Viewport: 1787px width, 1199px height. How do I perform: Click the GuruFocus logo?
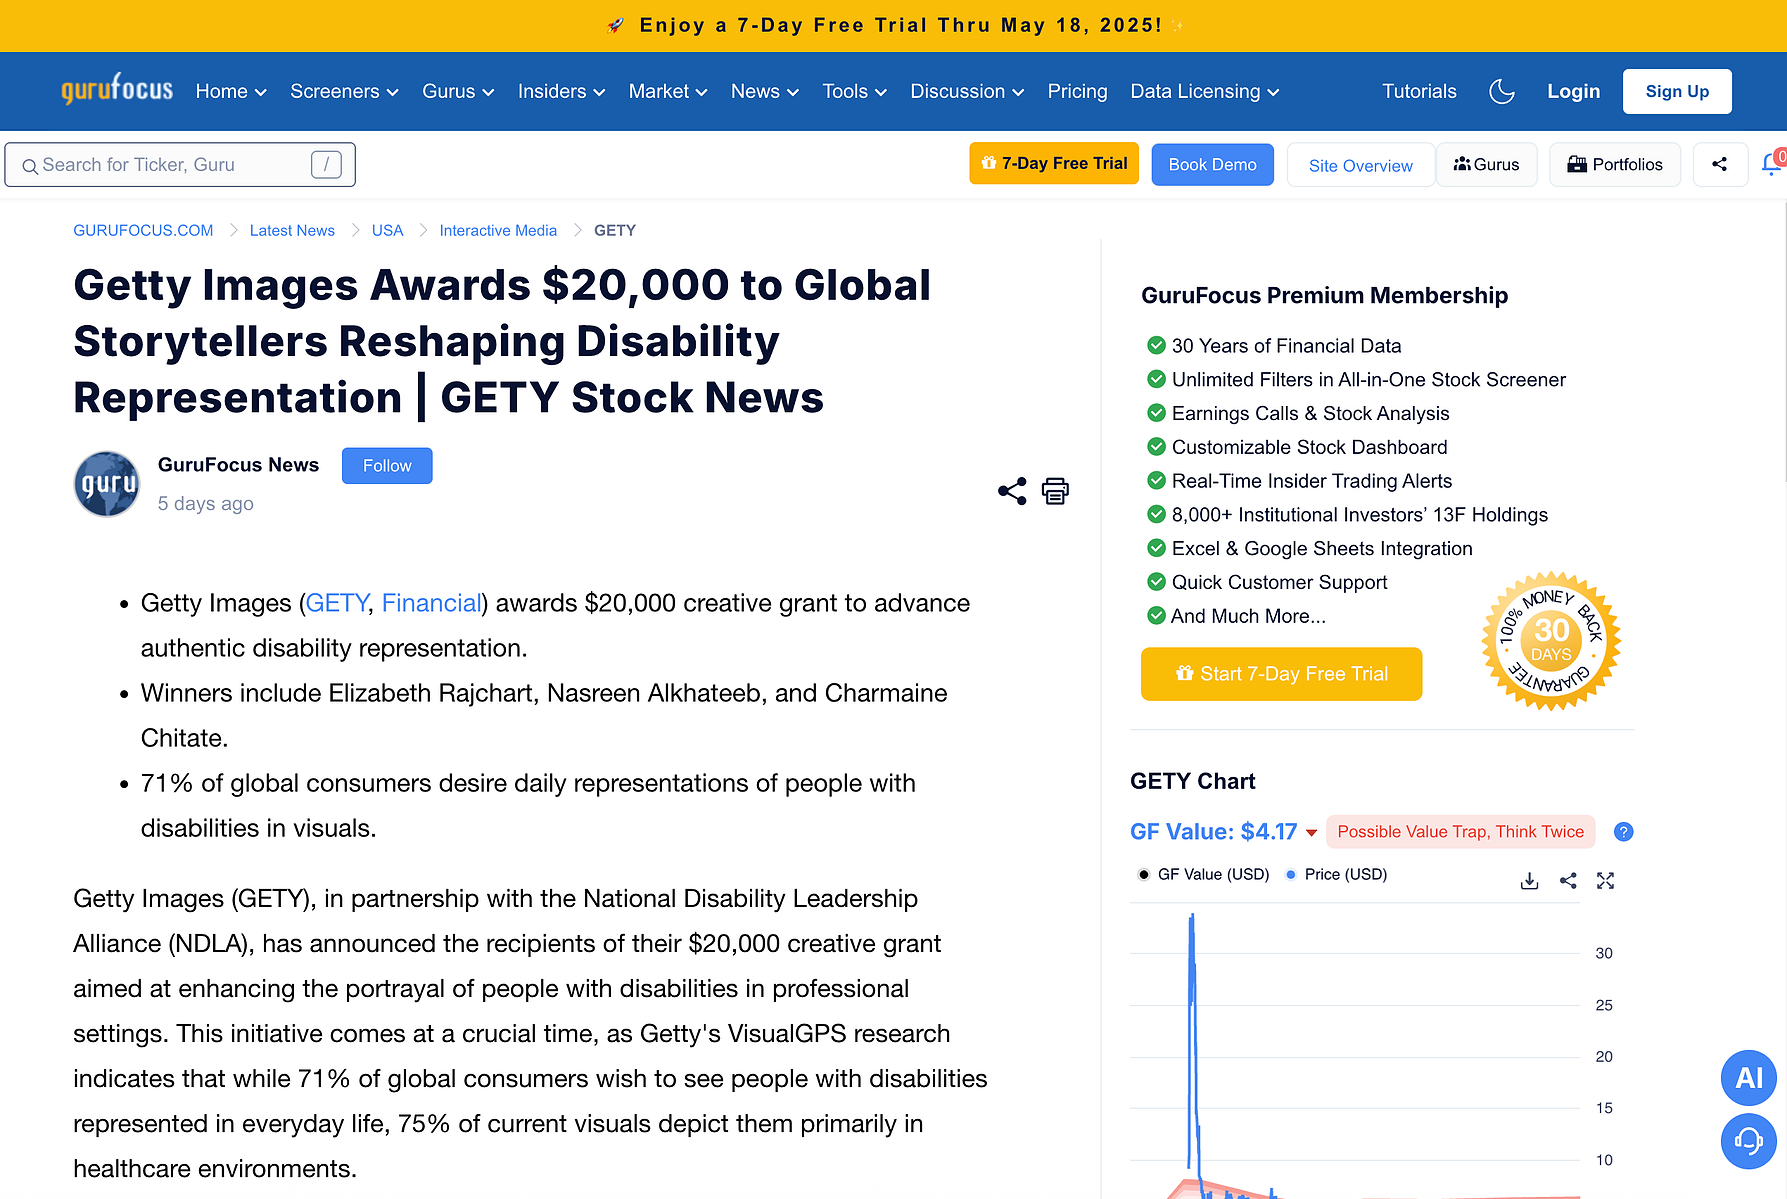(117, 89)
